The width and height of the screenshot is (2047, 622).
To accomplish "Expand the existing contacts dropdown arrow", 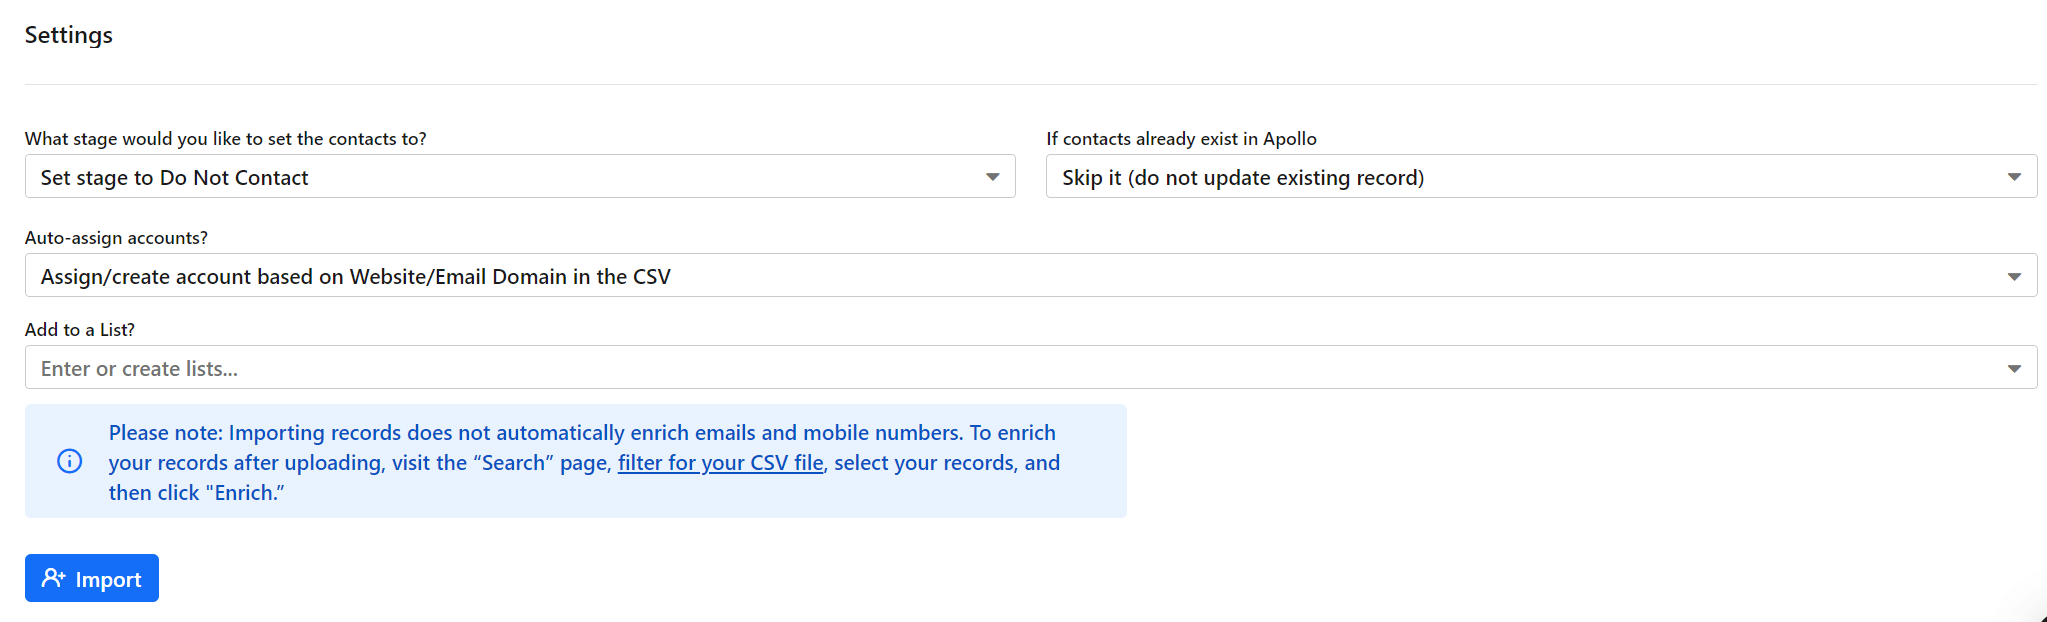I will [x=2014, y=177].
